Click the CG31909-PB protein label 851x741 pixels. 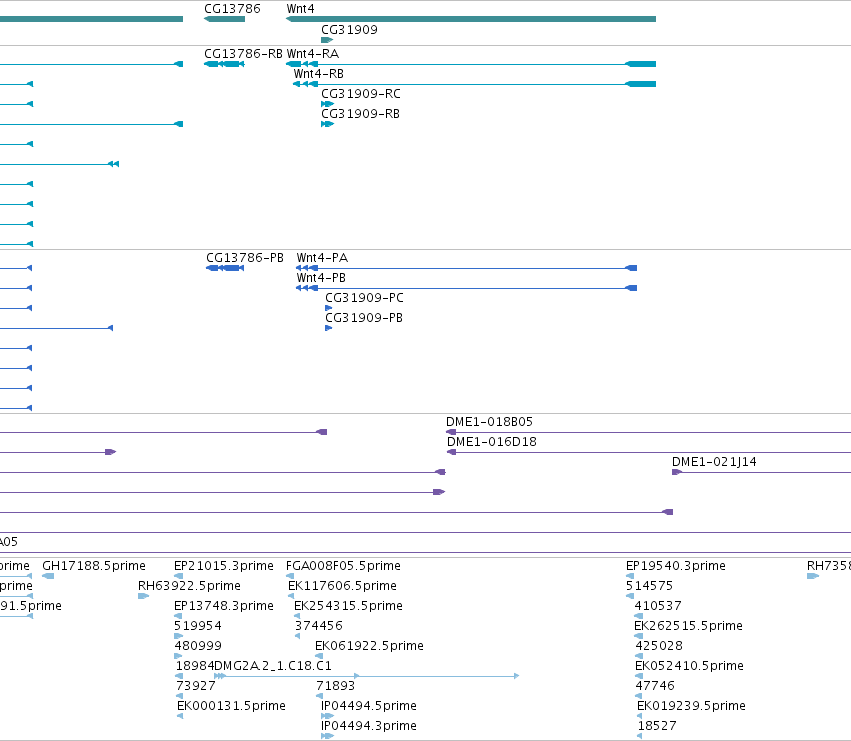[x=364, y=318]
